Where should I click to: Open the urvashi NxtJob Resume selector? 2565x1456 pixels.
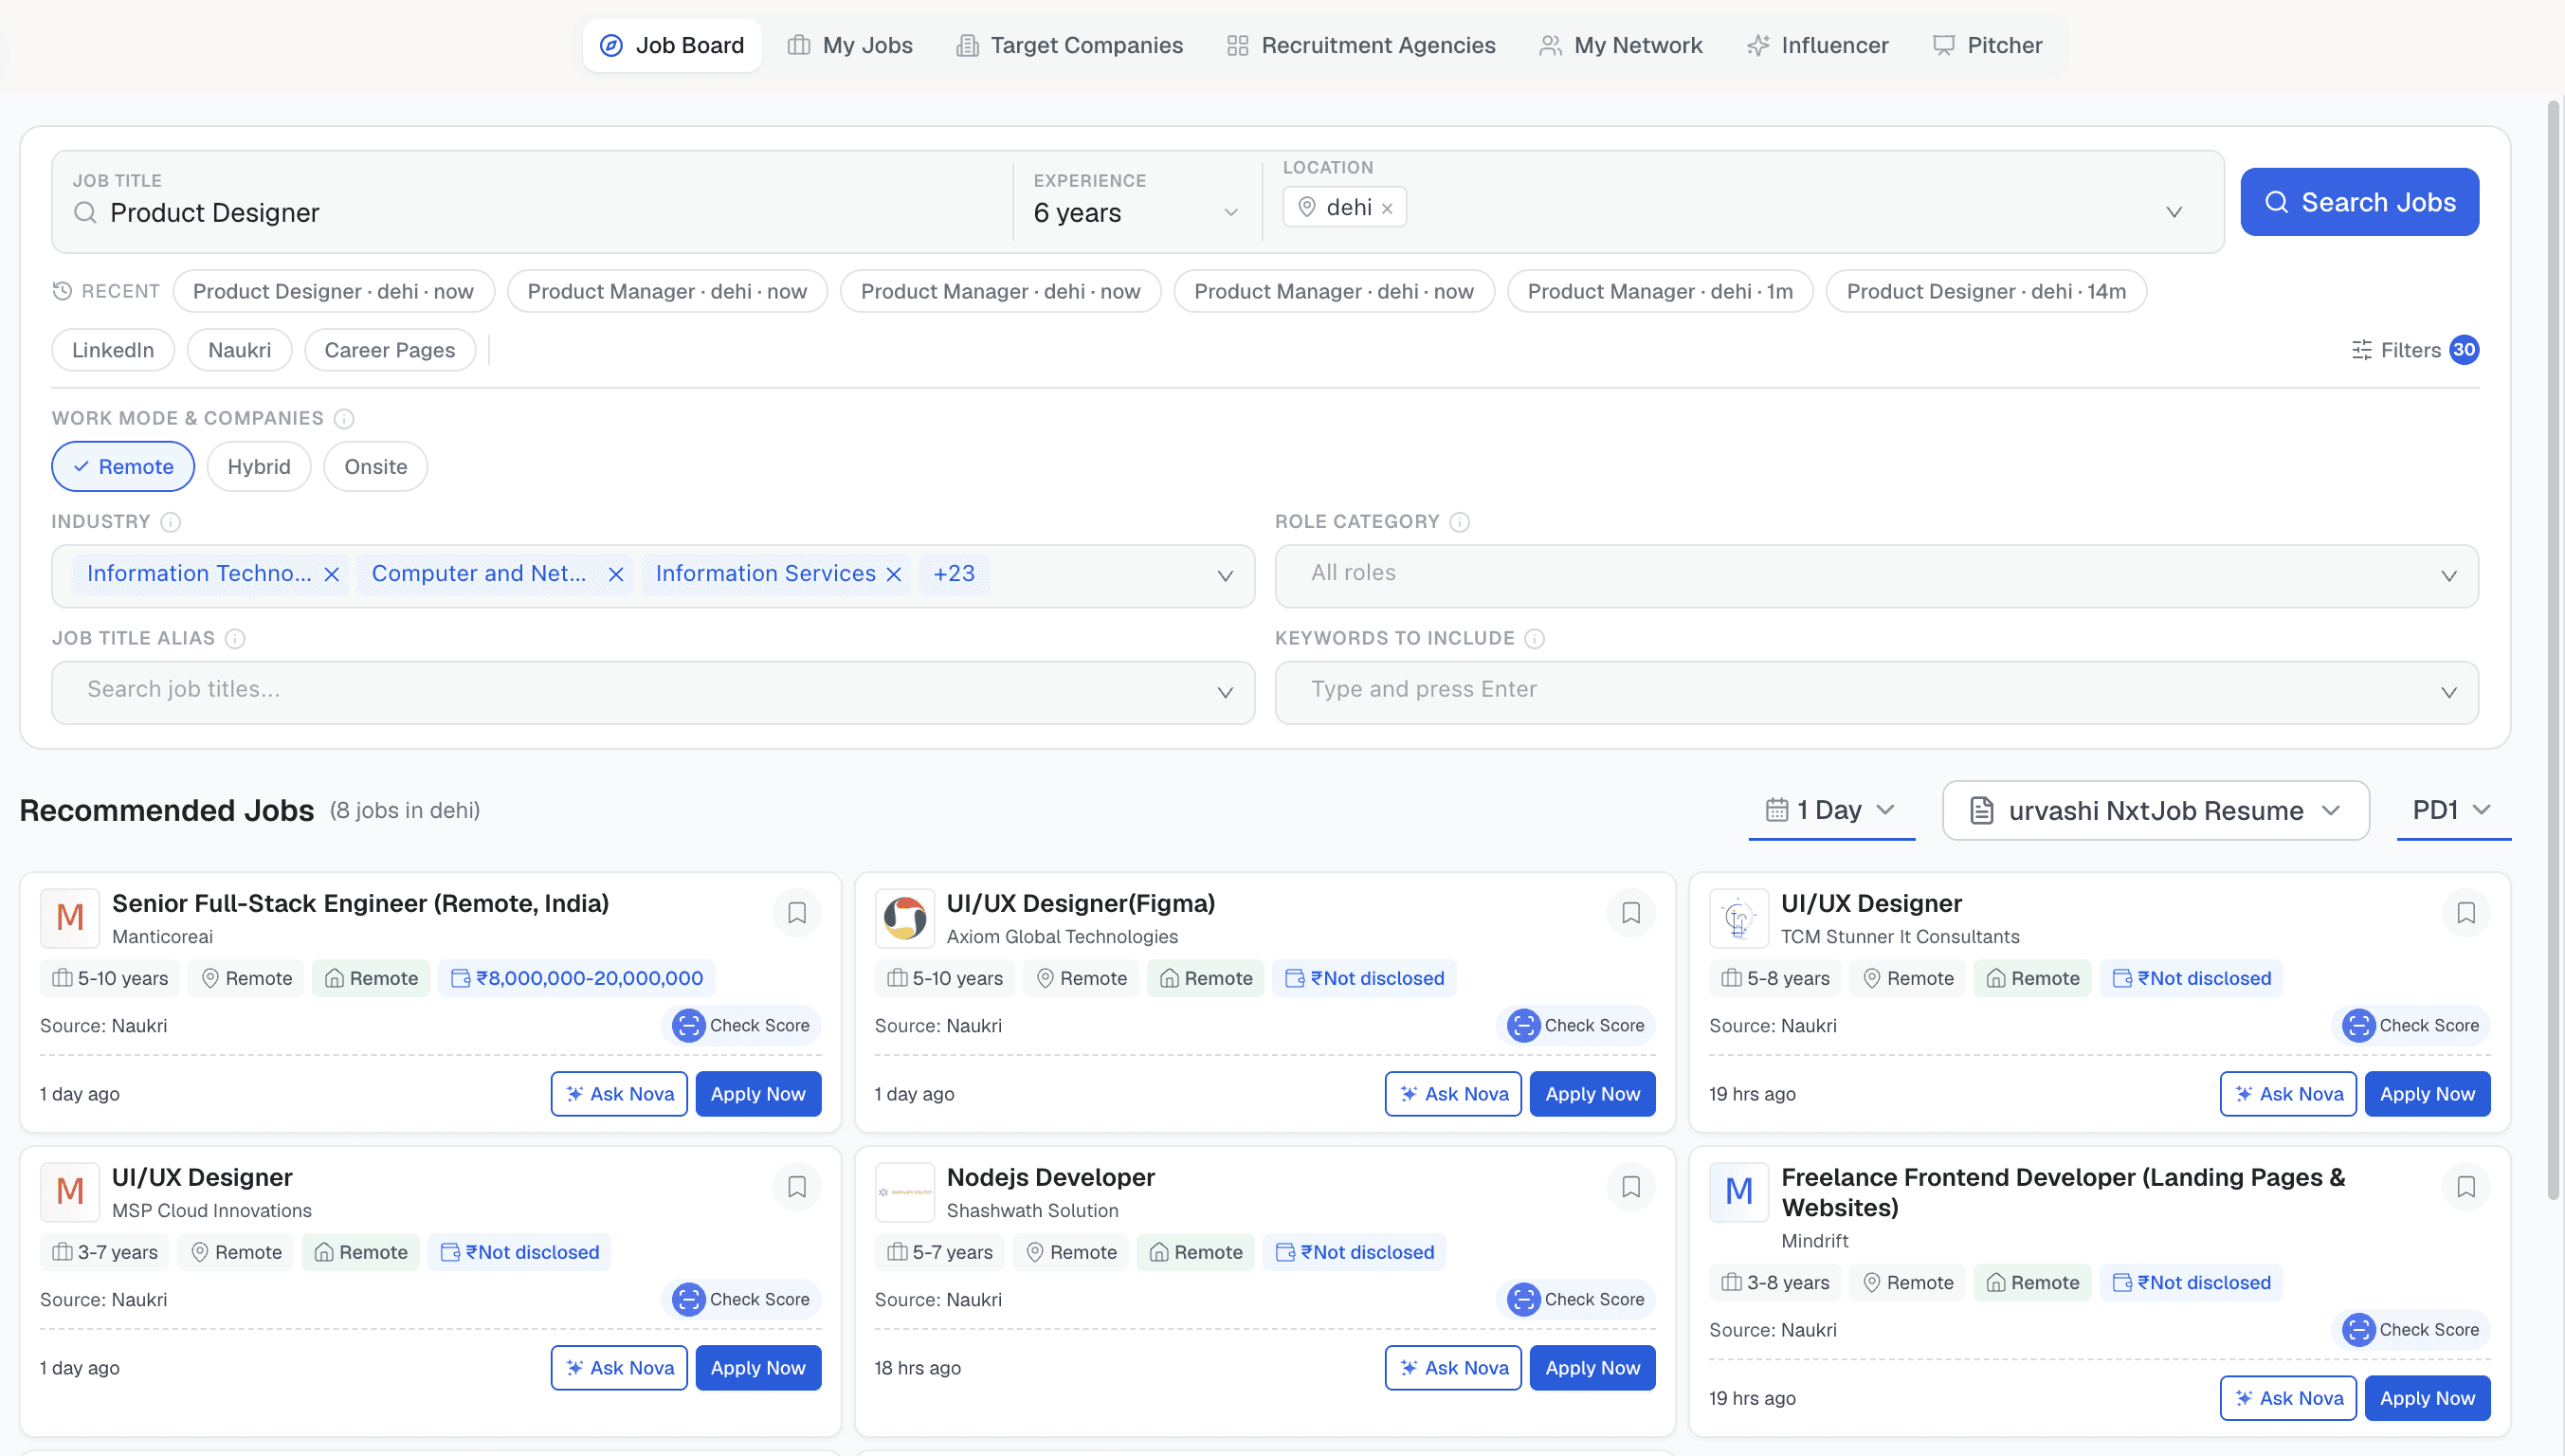coord(2155,810)
